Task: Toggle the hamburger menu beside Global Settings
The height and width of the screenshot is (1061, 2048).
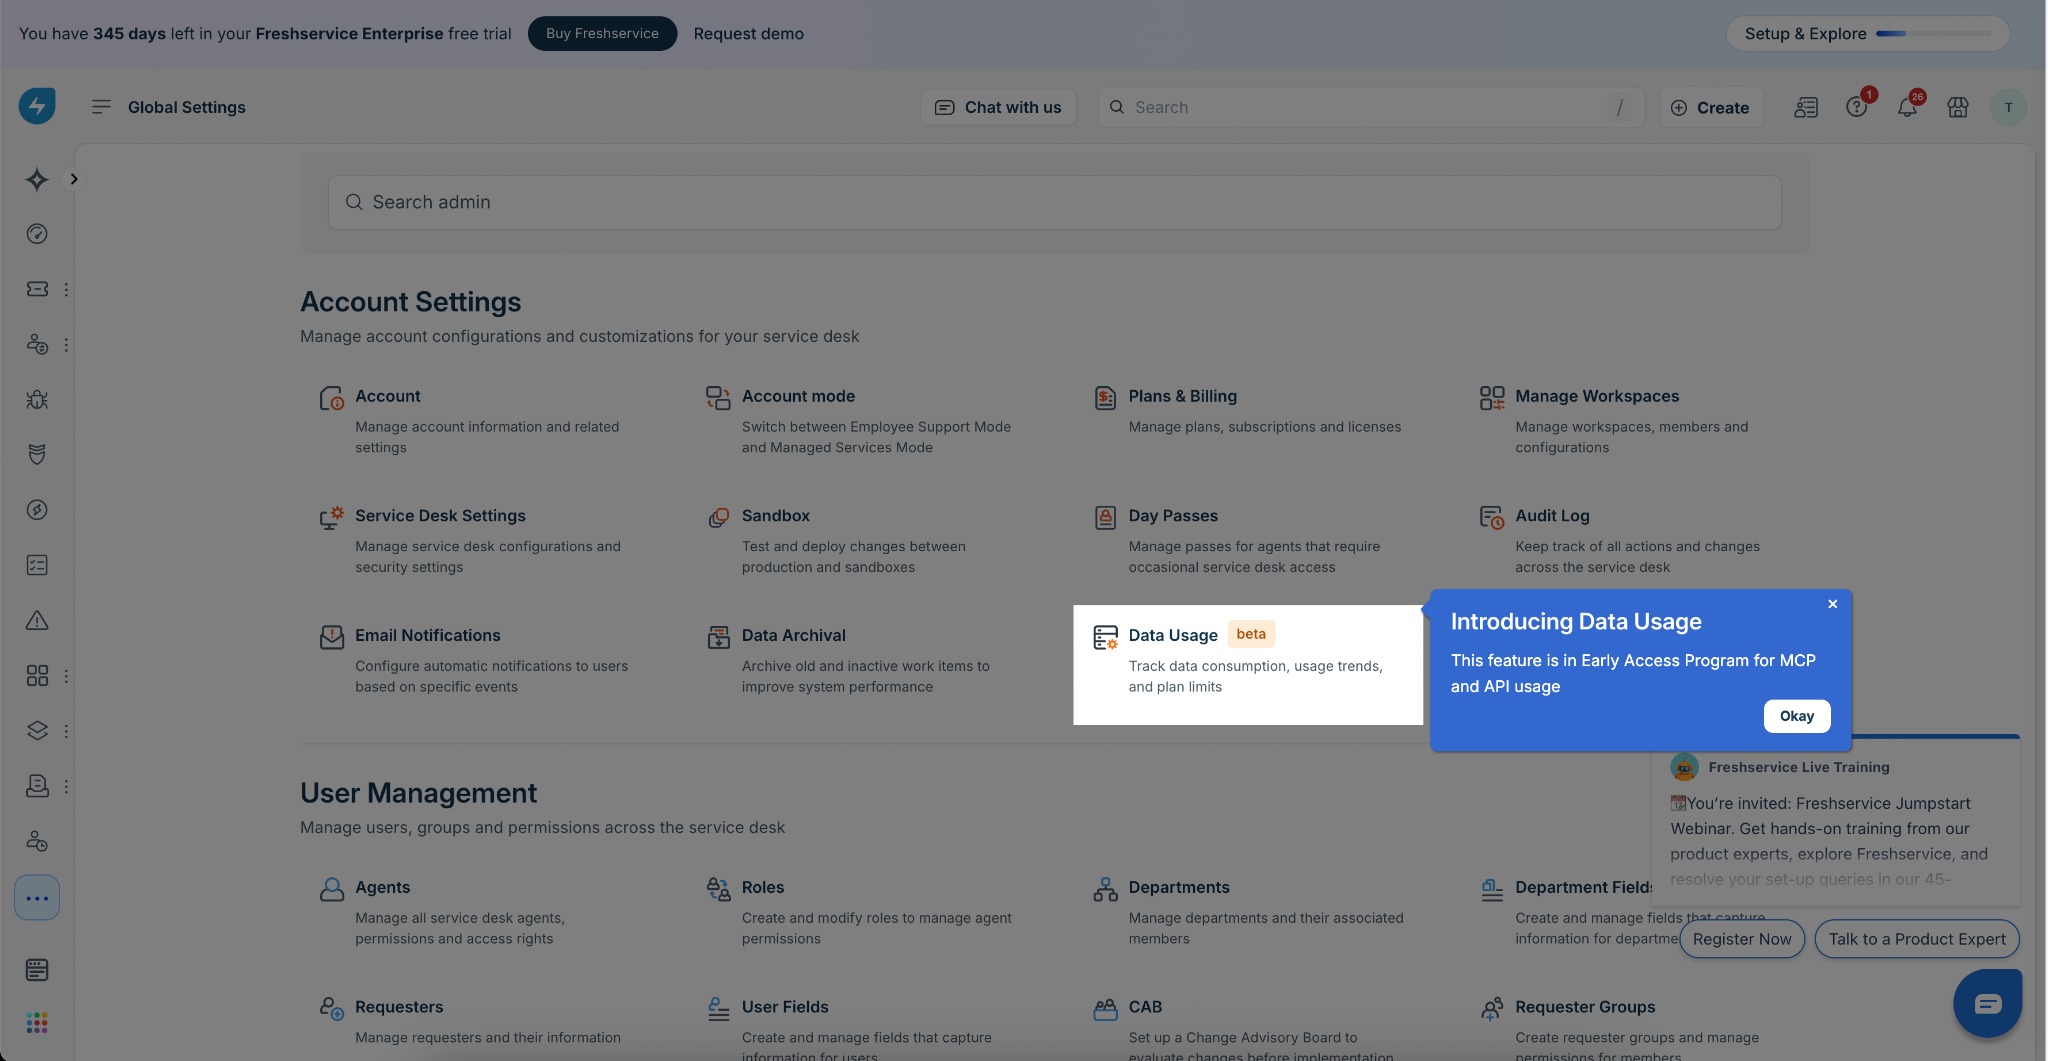Action: pos(101,107)
